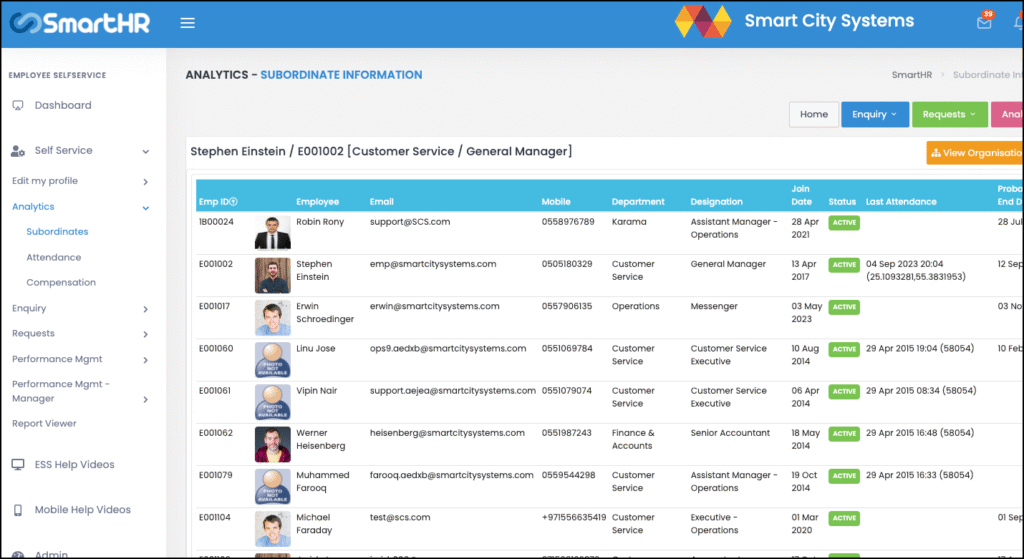Screen dimensions: 1024x559
Task: Toggle the hamburger sidebar menu
Action: (187, 24)
